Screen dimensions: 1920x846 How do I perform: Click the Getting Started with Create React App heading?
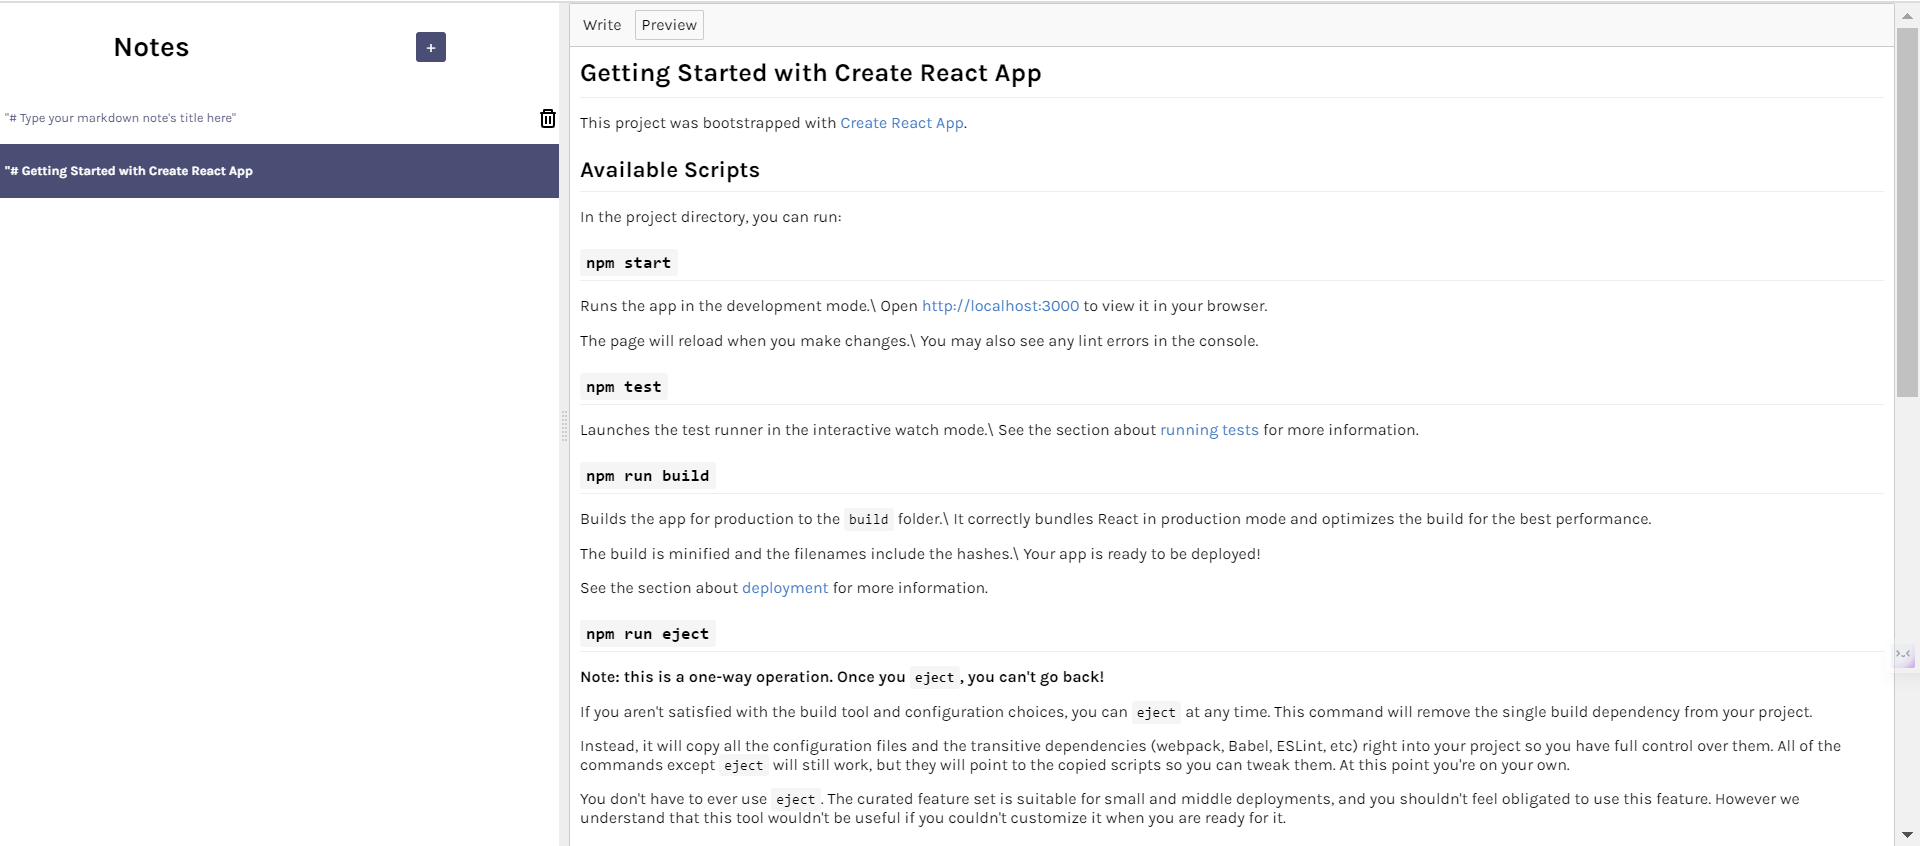(811, 73)
